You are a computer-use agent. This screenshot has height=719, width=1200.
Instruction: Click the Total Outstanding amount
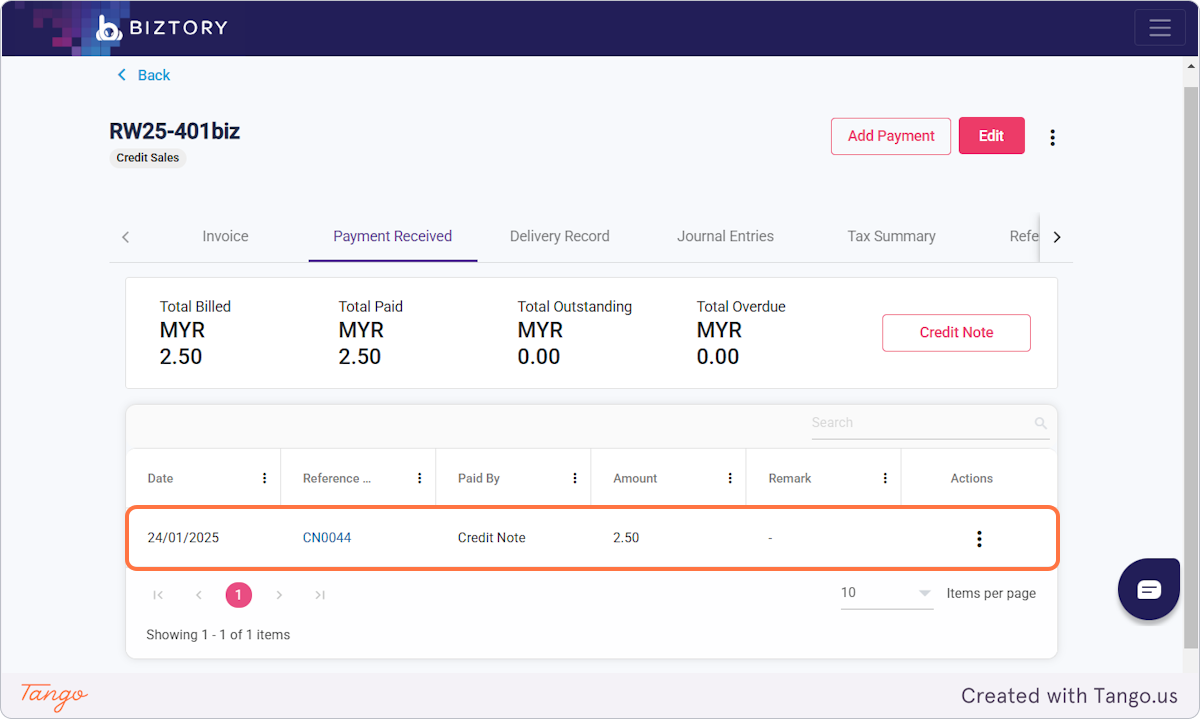click(539, 344)
